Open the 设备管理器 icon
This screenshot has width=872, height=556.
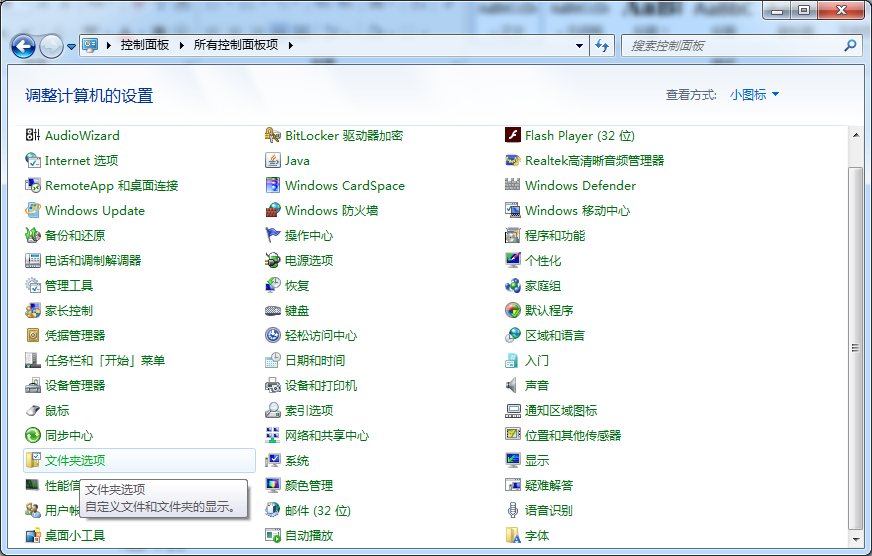coord(33,385)
